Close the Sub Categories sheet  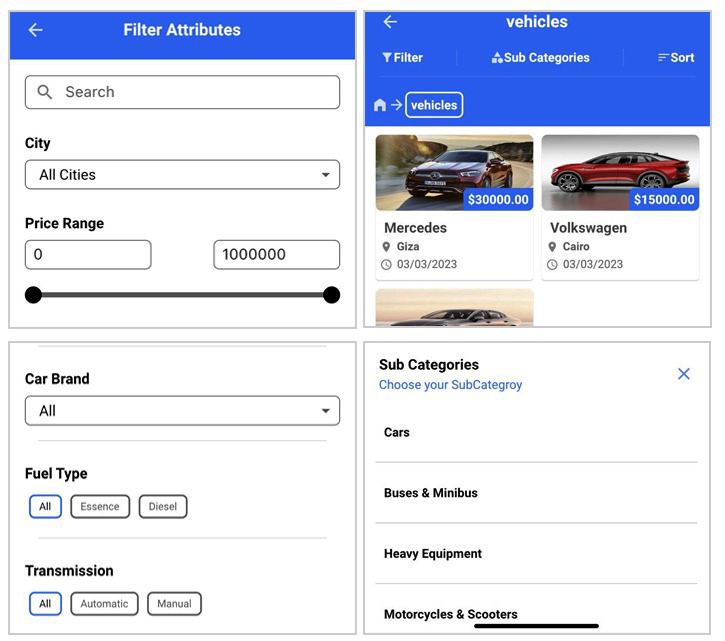684,374
